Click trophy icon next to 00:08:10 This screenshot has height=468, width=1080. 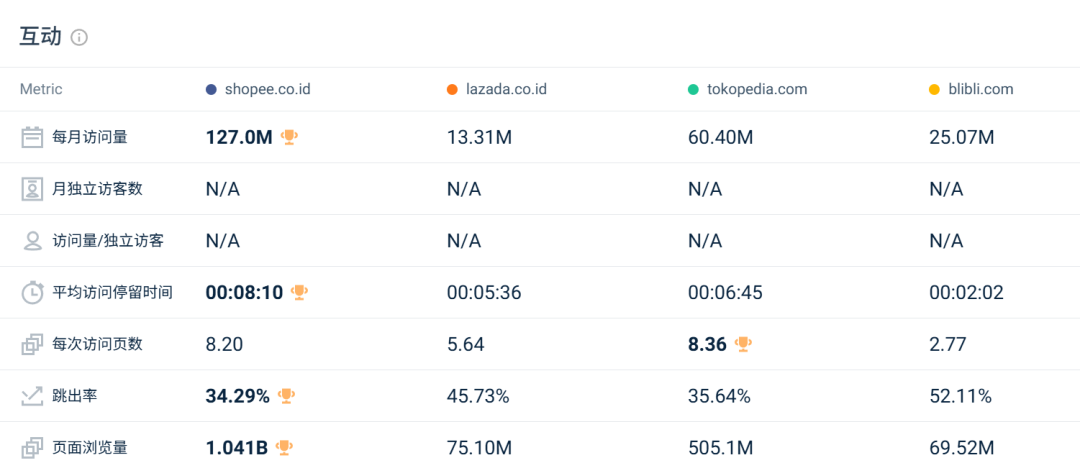pyautogui.click(x=299, y=292)
